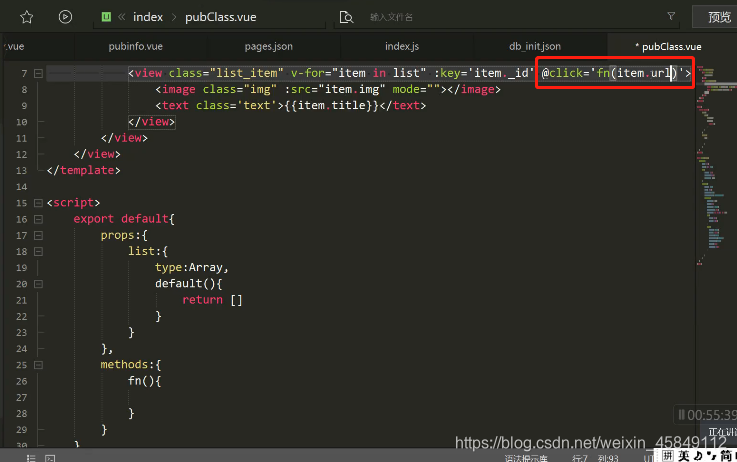Click the filter funnel icon
The image size is (737, 462).
point(671,16)
